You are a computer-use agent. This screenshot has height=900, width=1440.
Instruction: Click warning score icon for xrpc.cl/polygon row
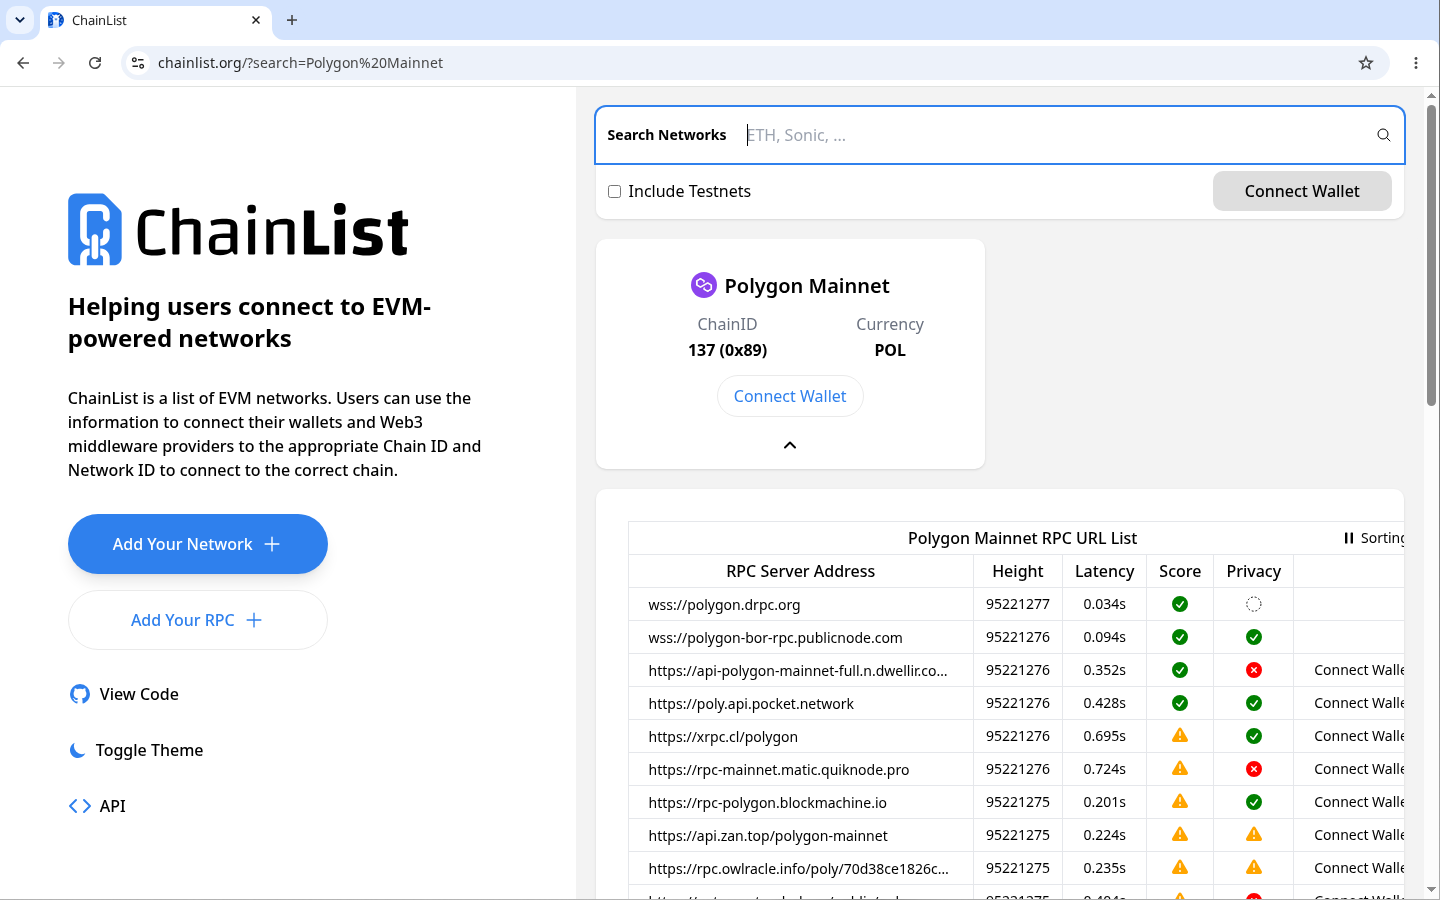tap(1180, 736)
